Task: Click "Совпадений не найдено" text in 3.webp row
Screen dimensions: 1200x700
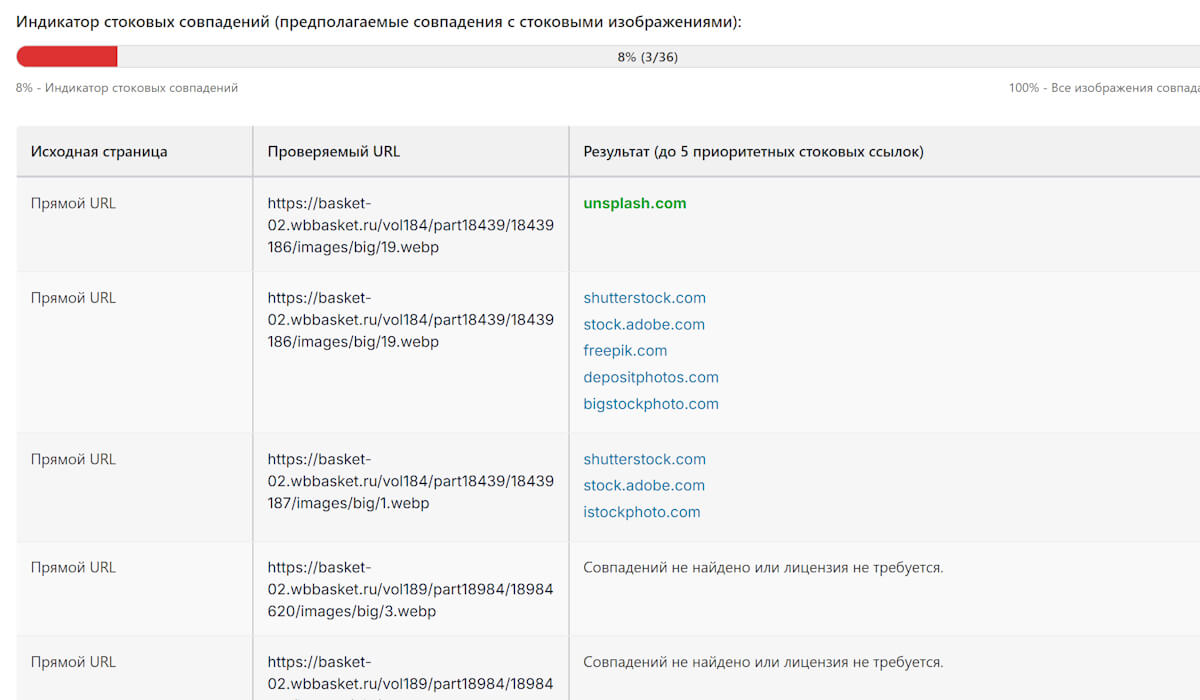Action: [763, 567]
